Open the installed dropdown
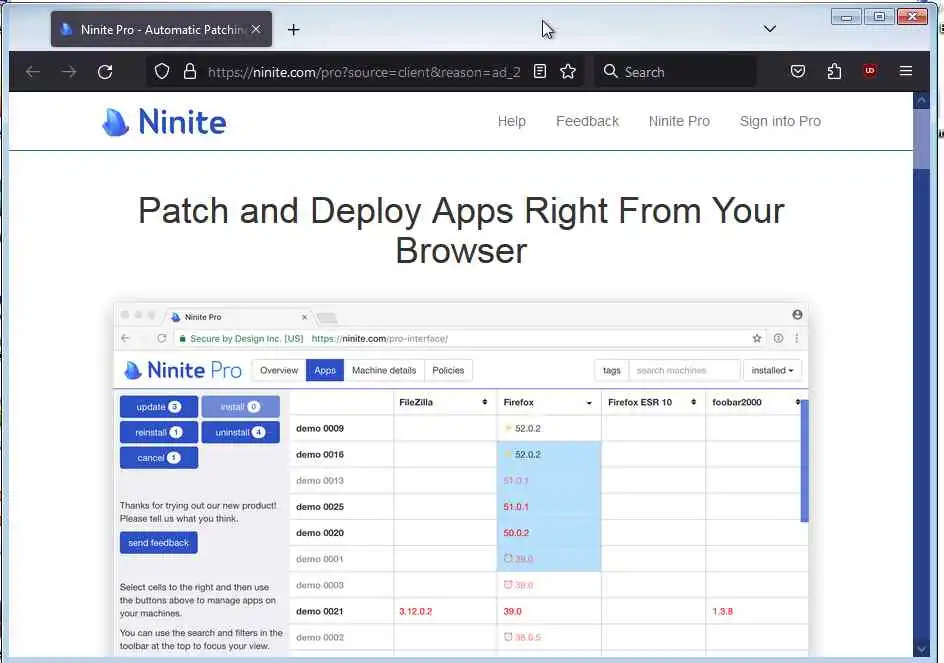 pos(772,370)
